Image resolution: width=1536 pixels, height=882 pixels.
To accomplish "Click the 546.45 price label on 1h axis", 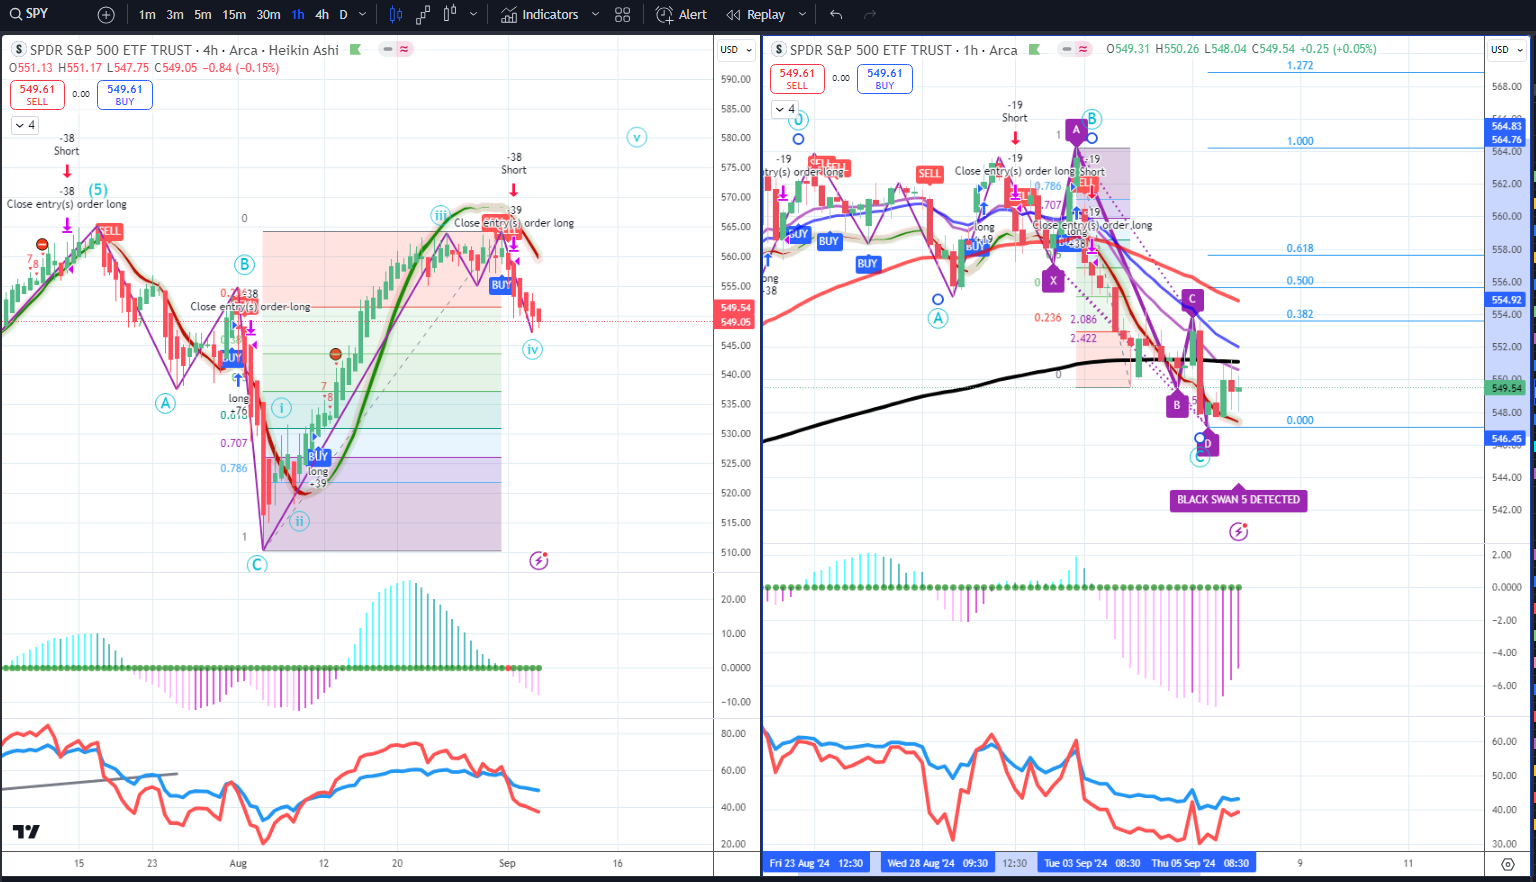I will (1506, 439).
